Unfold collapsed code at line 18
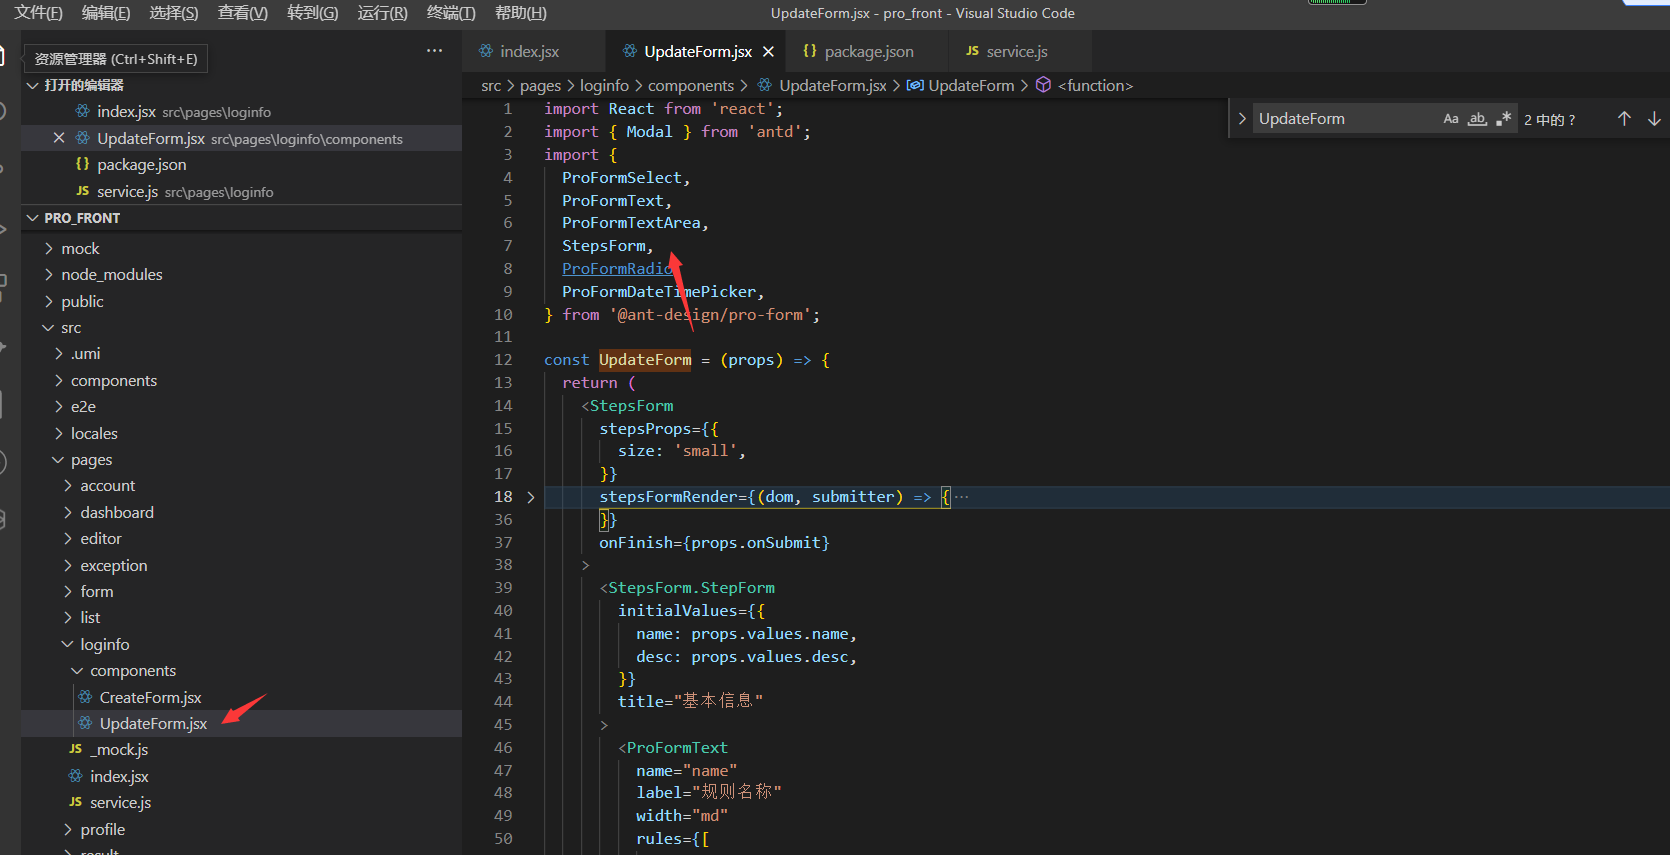 click(531, 497)
